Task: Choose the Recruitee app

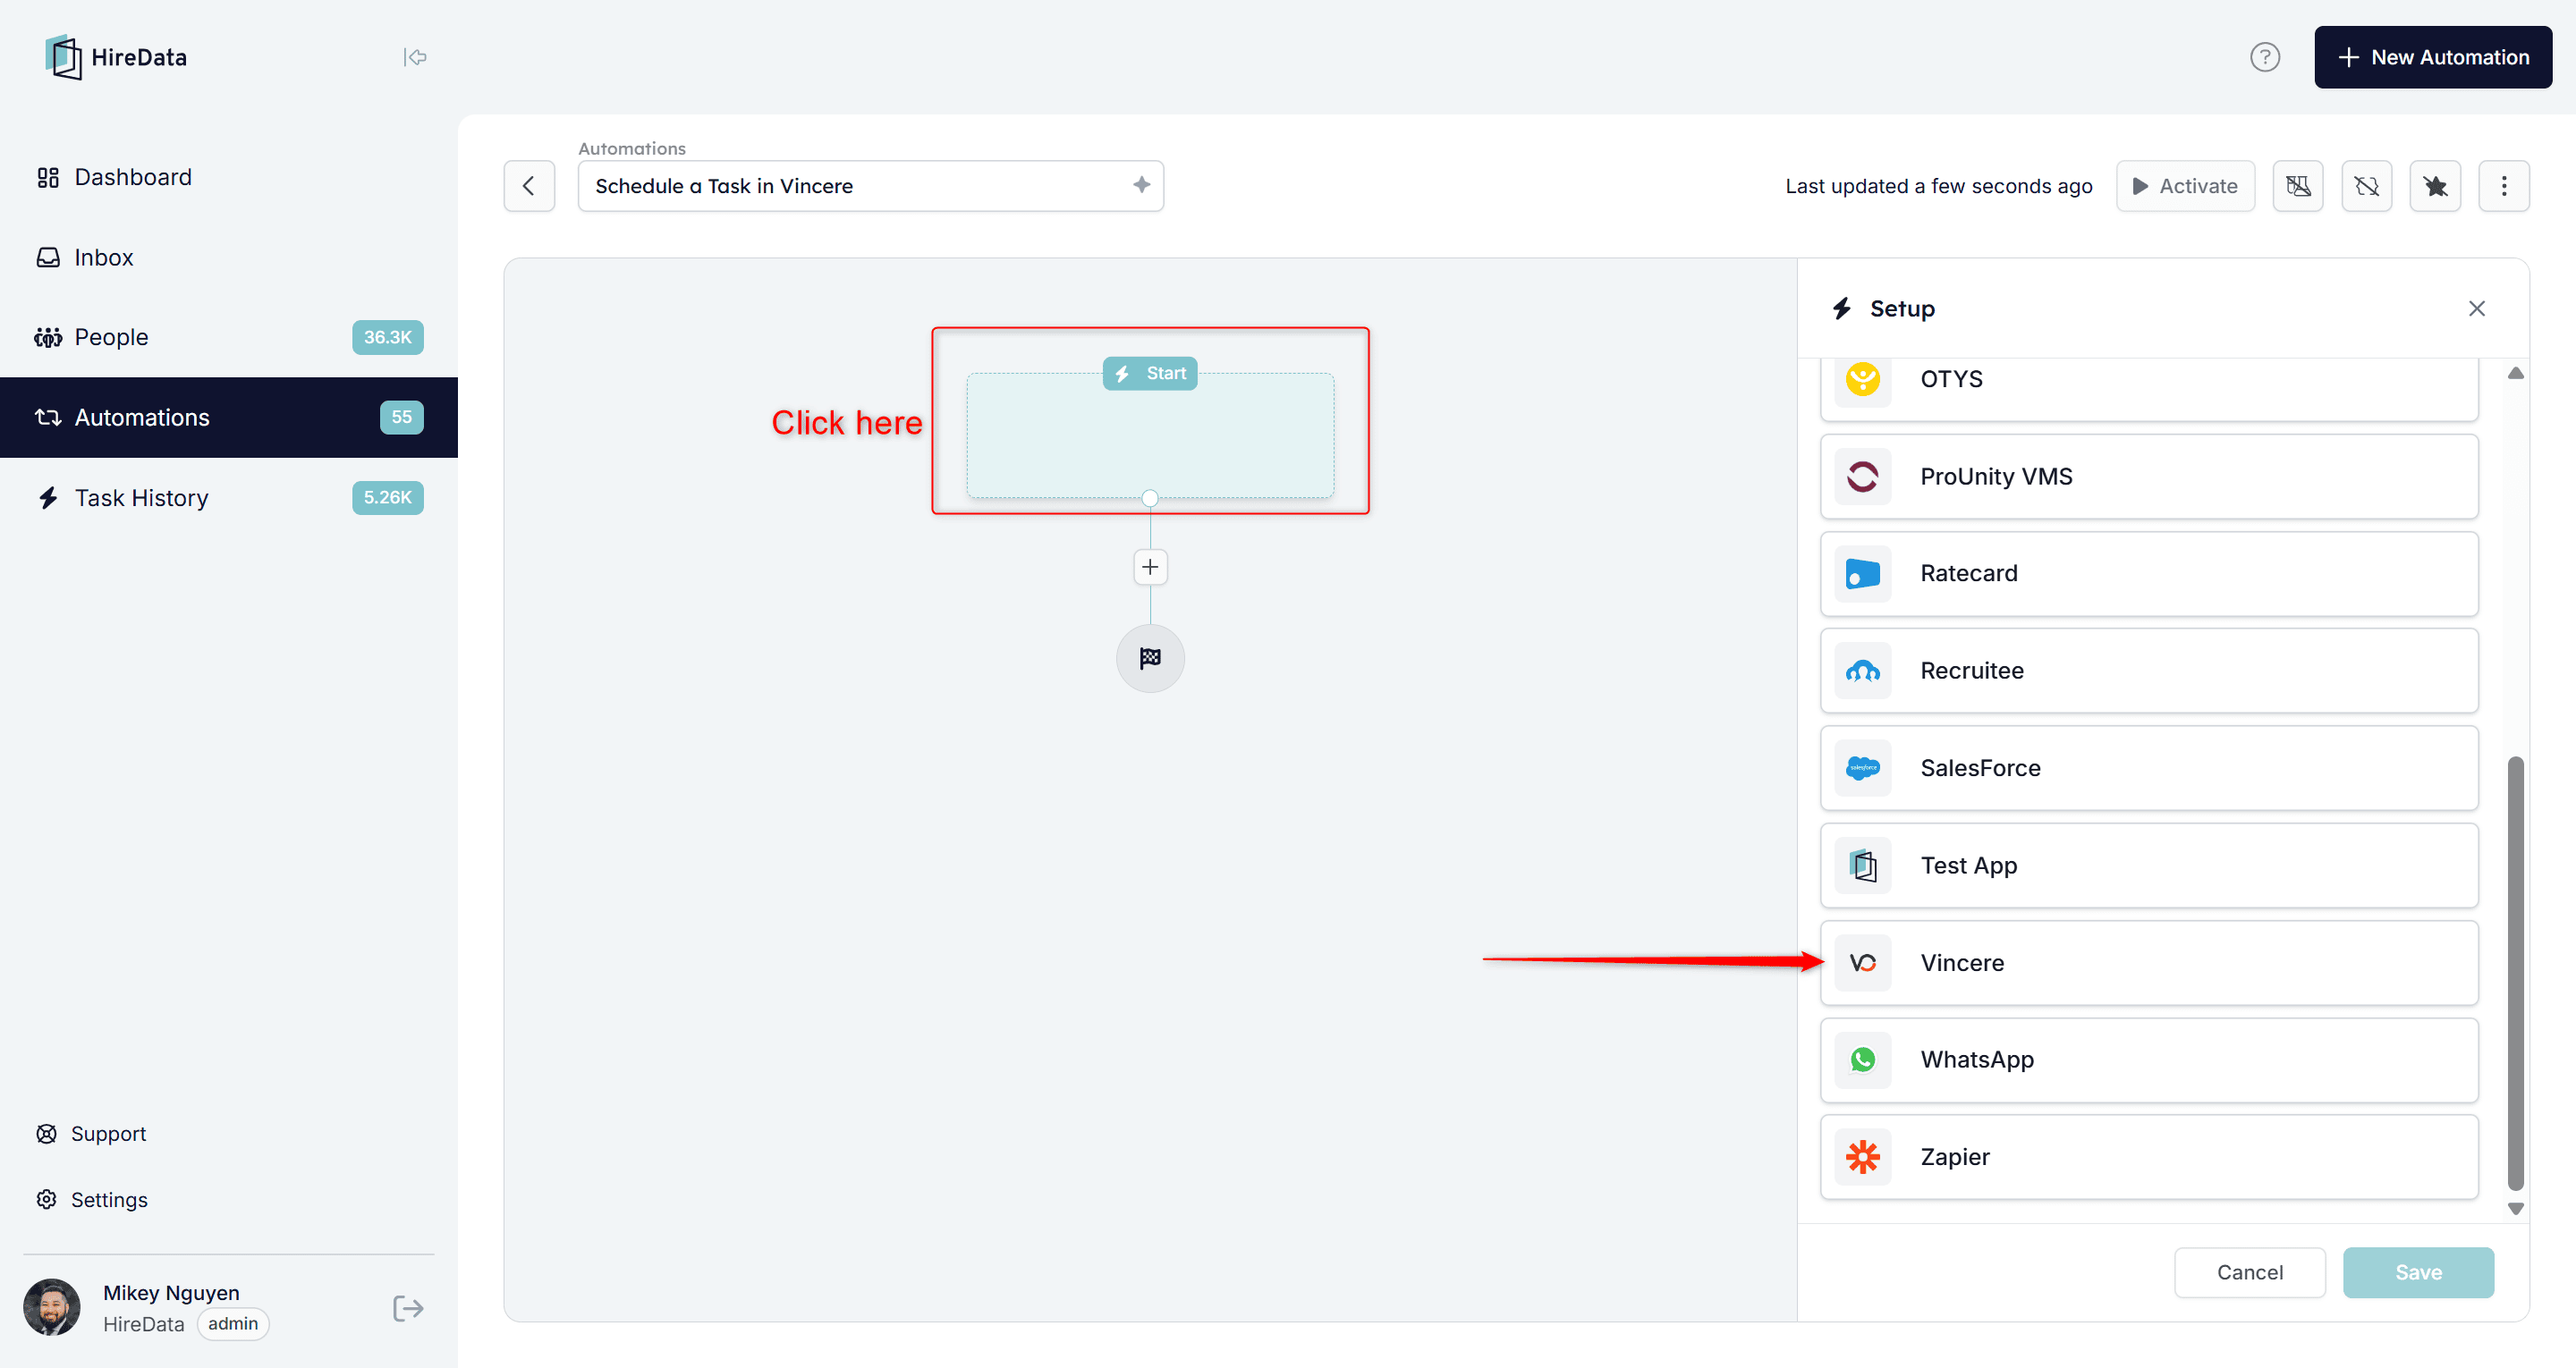Action: point(2149,670)
